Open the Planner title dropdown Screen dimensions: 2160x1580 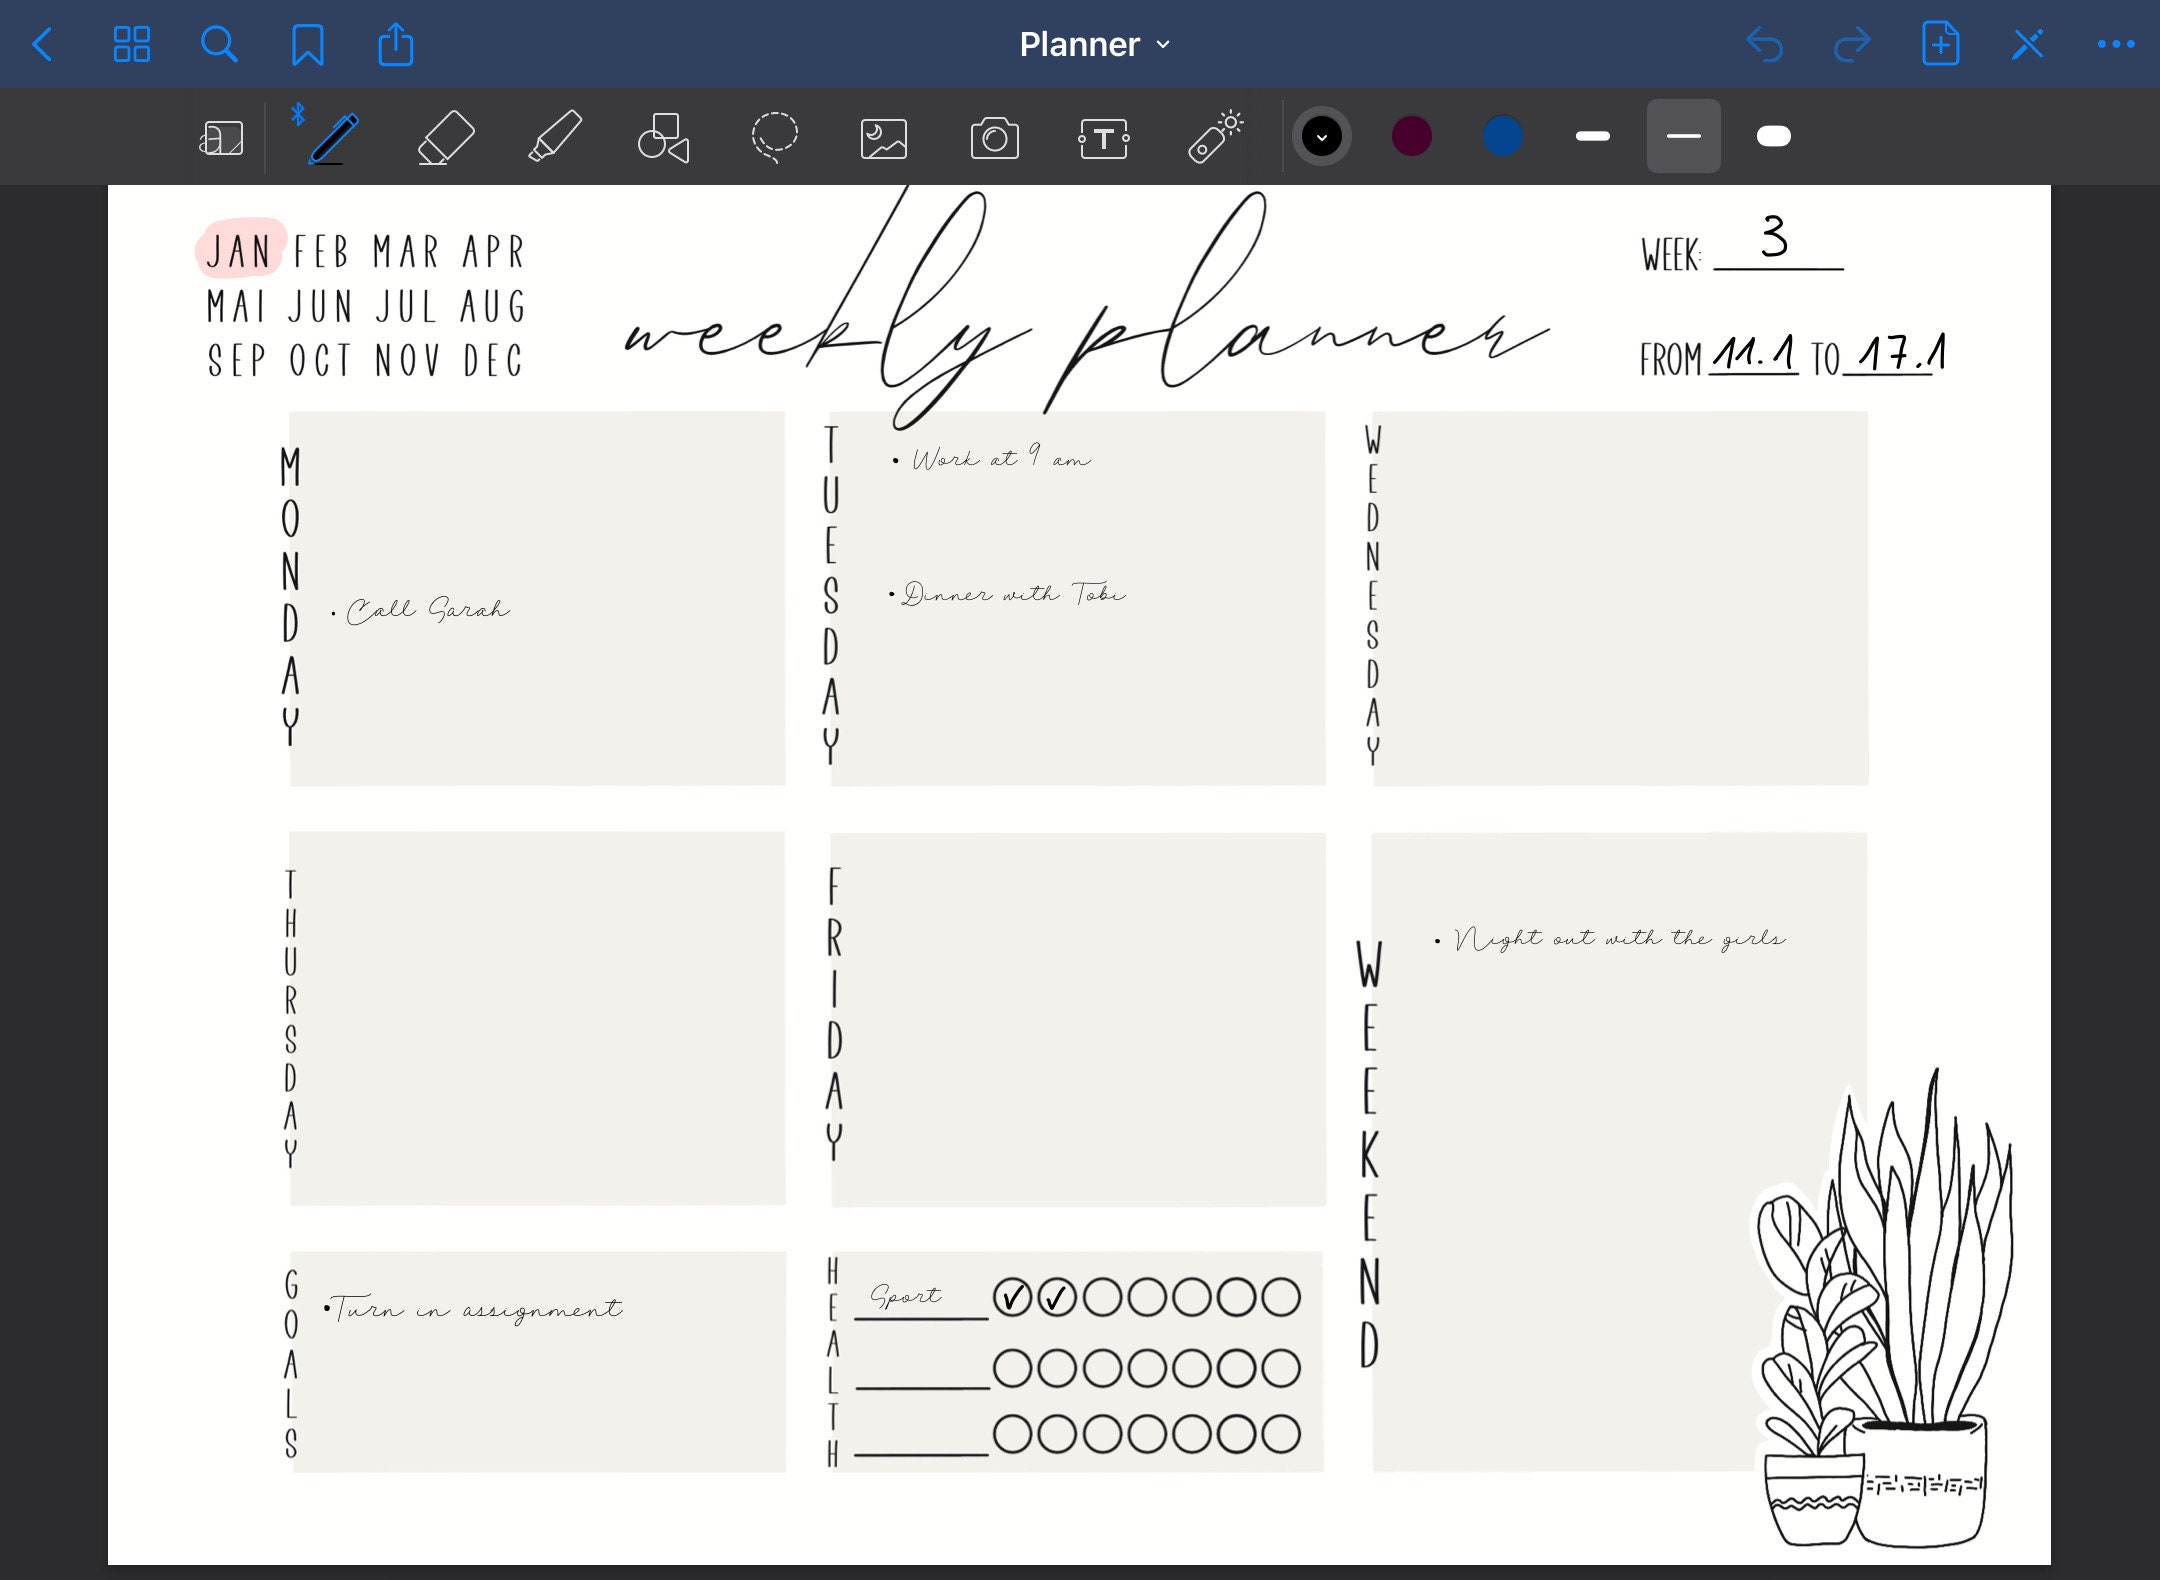(x=1163, y=44)
